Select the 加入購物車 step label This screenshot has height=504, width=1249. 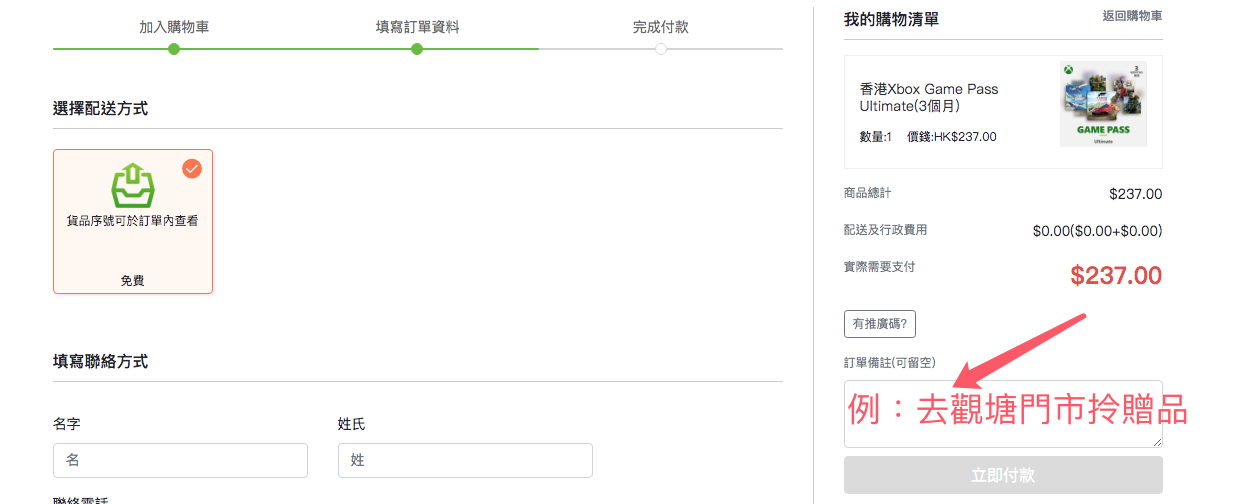tap(174, 27)
